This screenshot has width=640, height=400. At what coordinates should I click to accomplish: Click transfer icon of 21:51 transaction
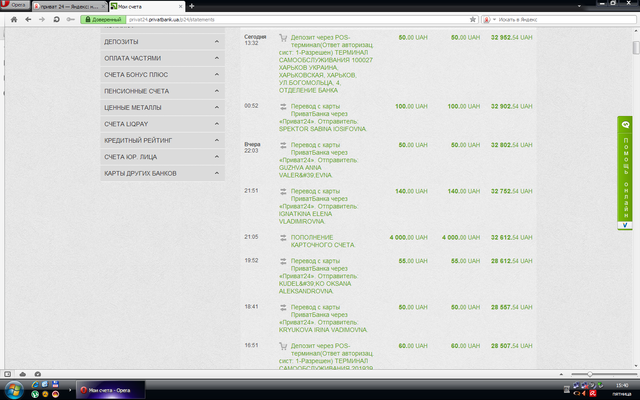tap(283, 191)
